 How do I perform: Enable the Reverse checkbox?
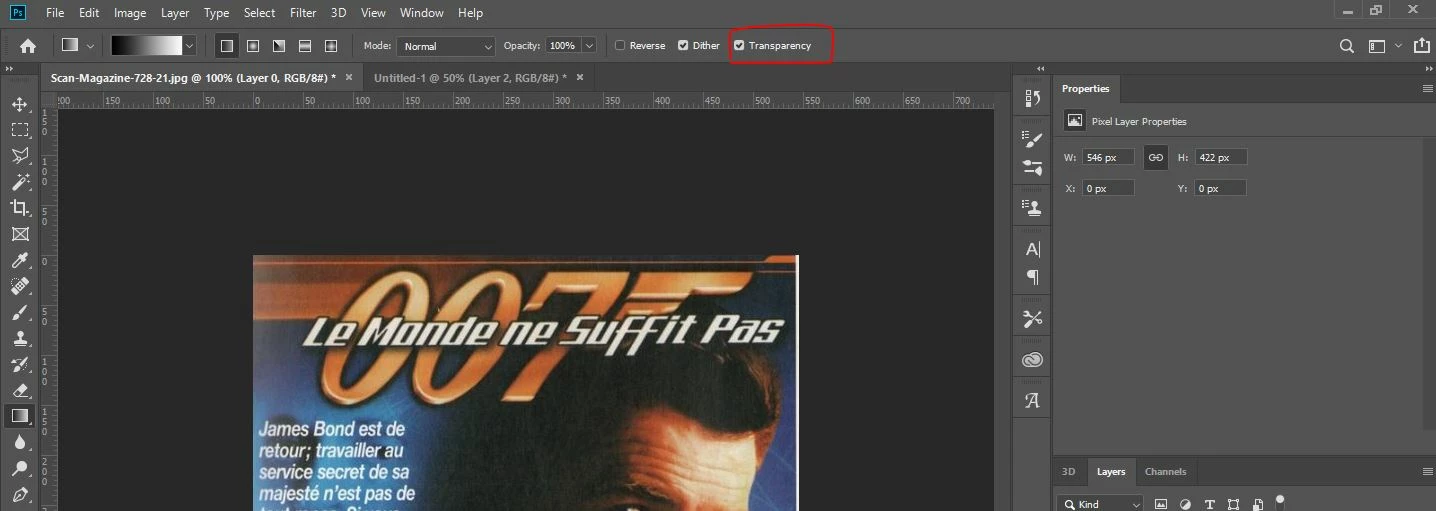tap(620, 46)
